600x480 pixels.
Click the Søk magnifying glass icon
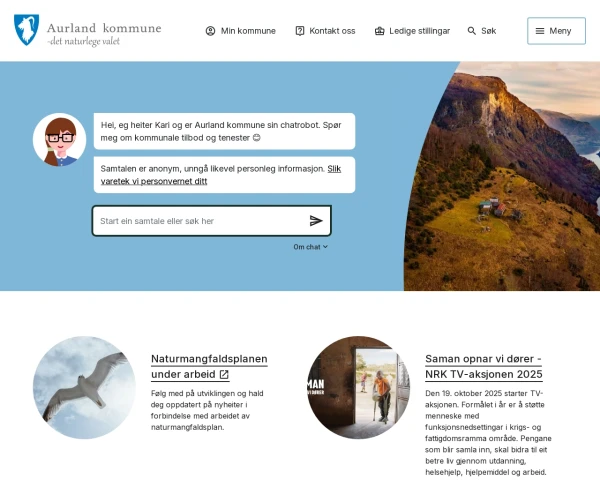(471, 31)
